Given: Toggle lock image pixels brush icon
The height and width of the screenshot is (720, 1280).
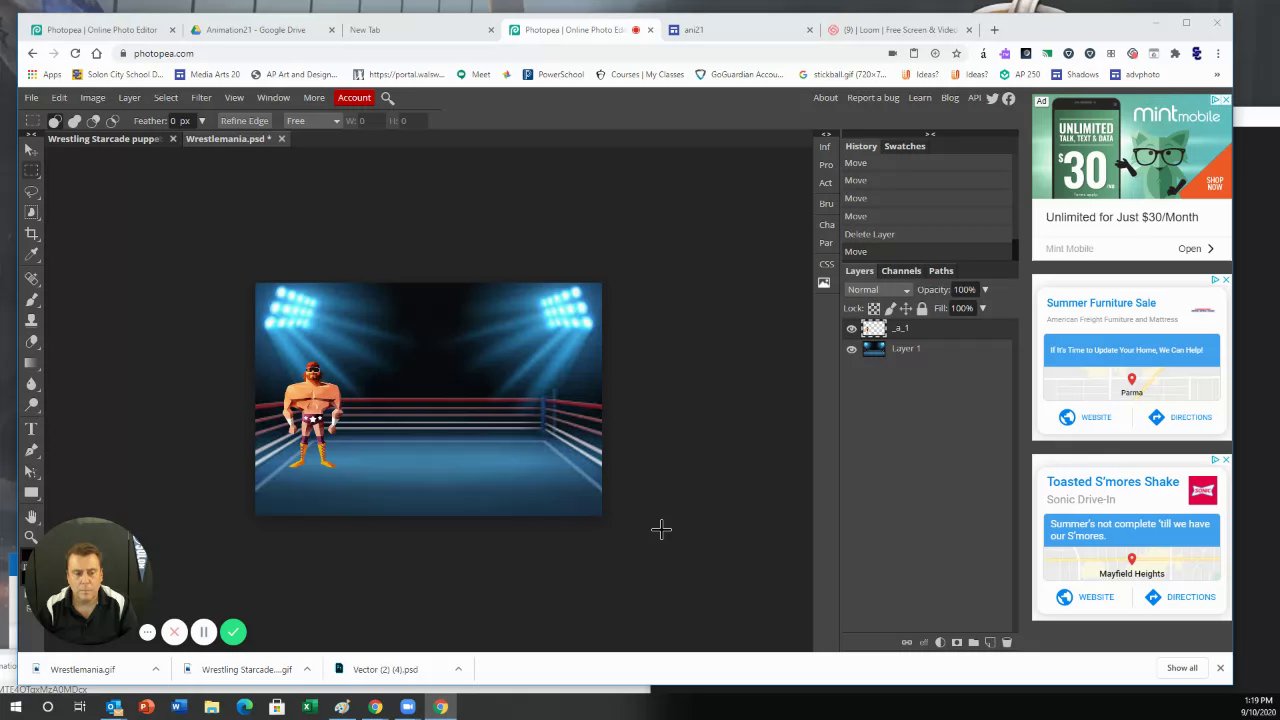Looking at the screenshot, I should click(890, 309).
